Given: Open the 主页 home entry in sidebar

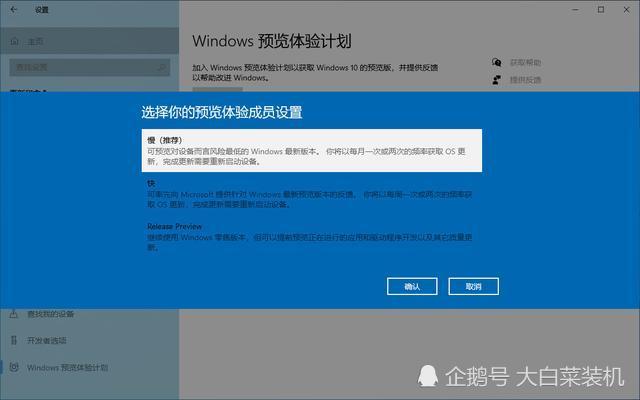Looking at the screenshot, I should tap(89, 41).
